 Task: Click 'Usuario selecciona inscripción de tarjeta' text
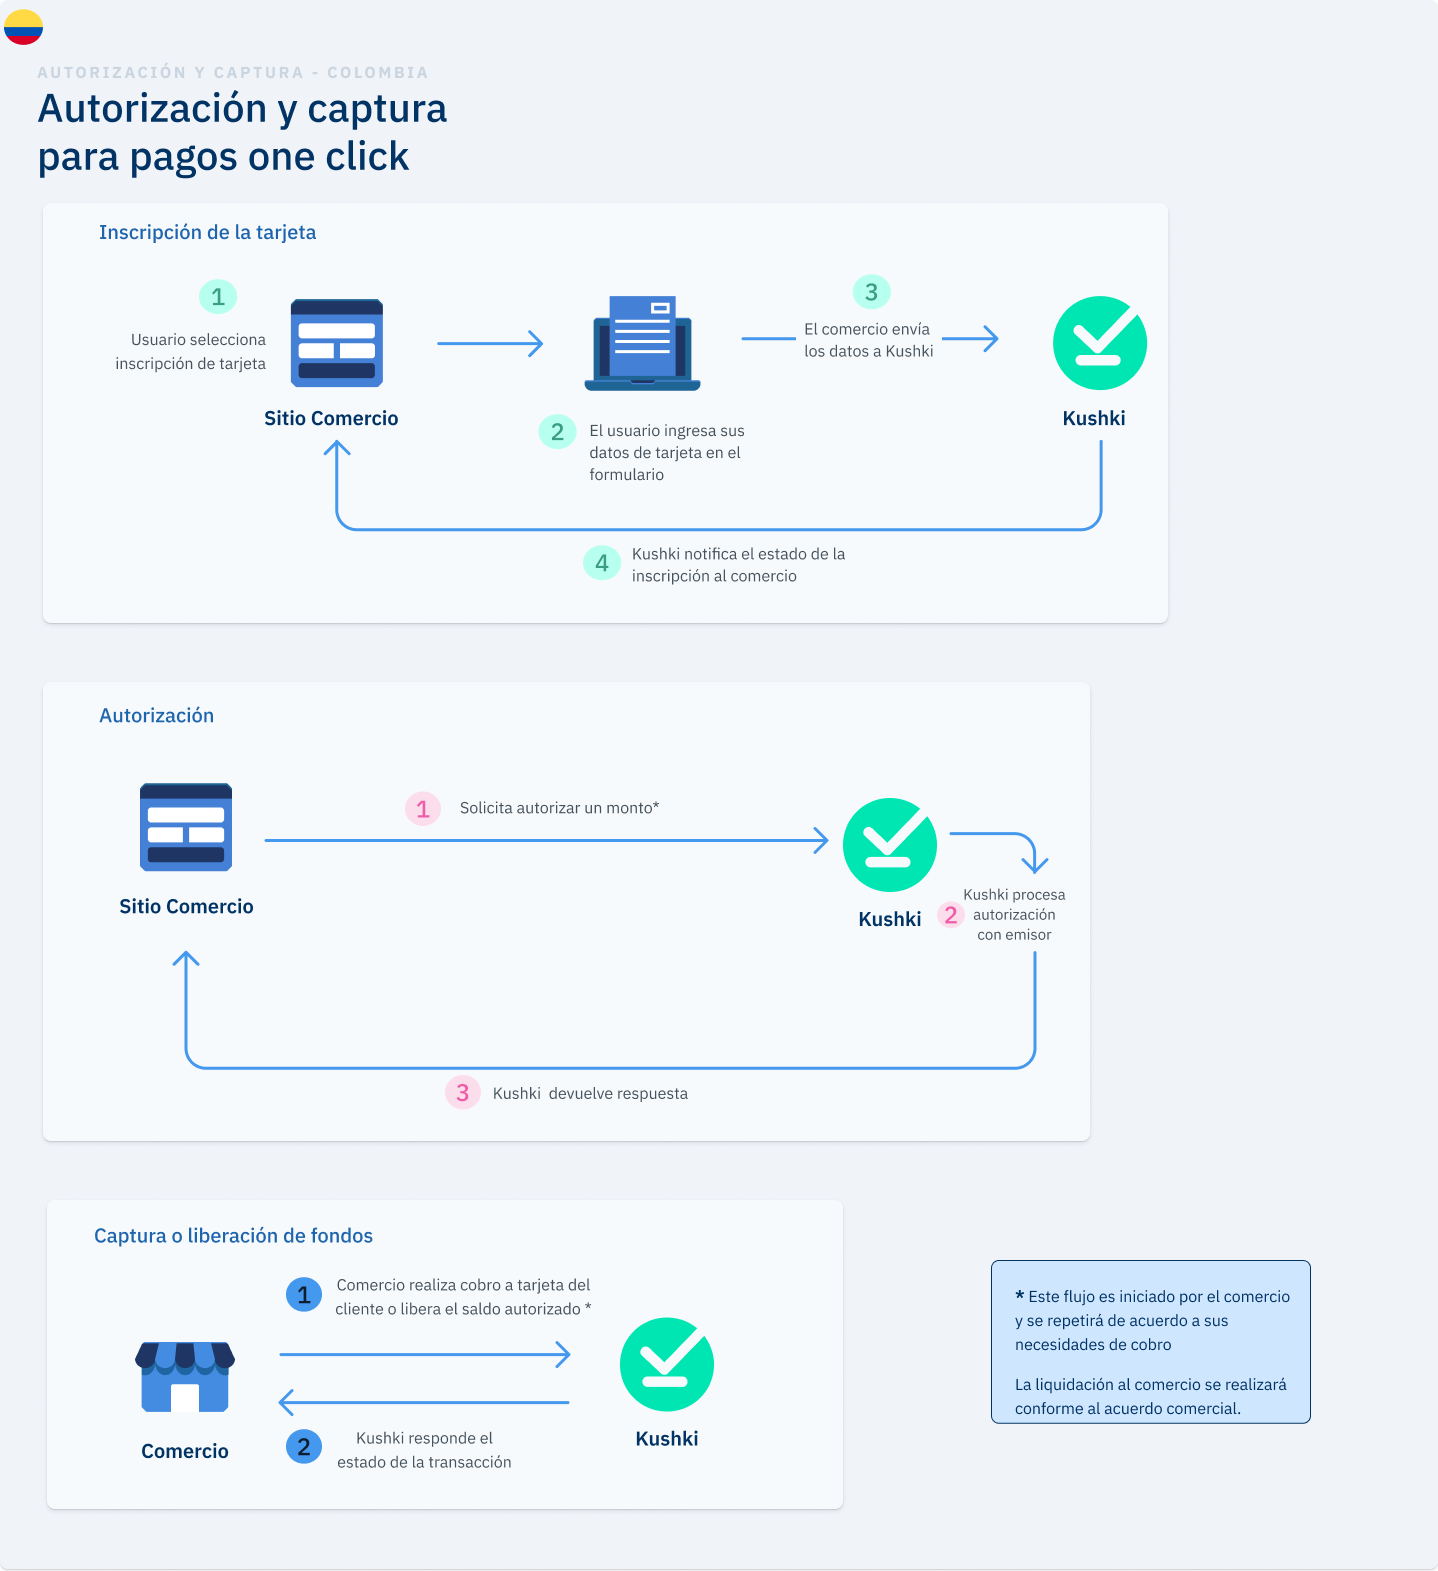coord(191,352)
